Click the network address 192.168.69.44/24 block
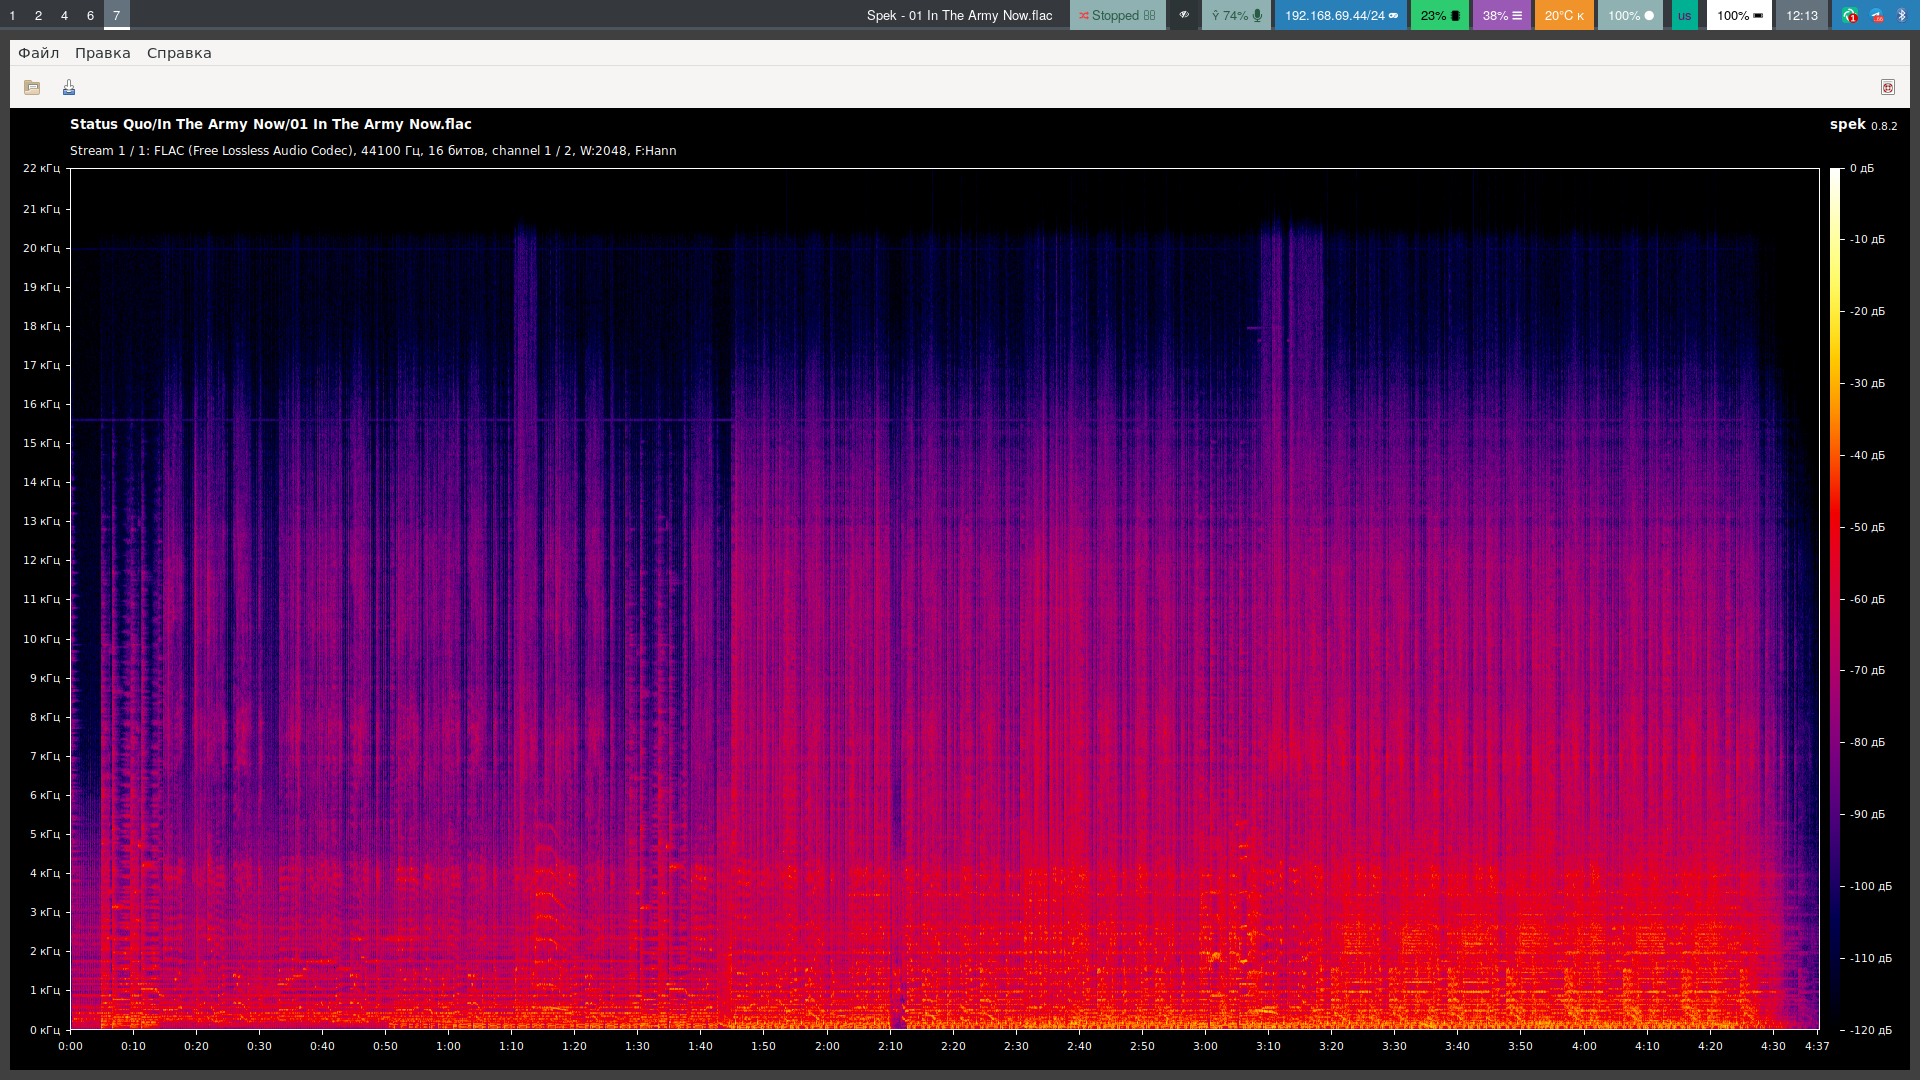This screenshot has height=1080, width=1920. click(x=1340, y=15)
